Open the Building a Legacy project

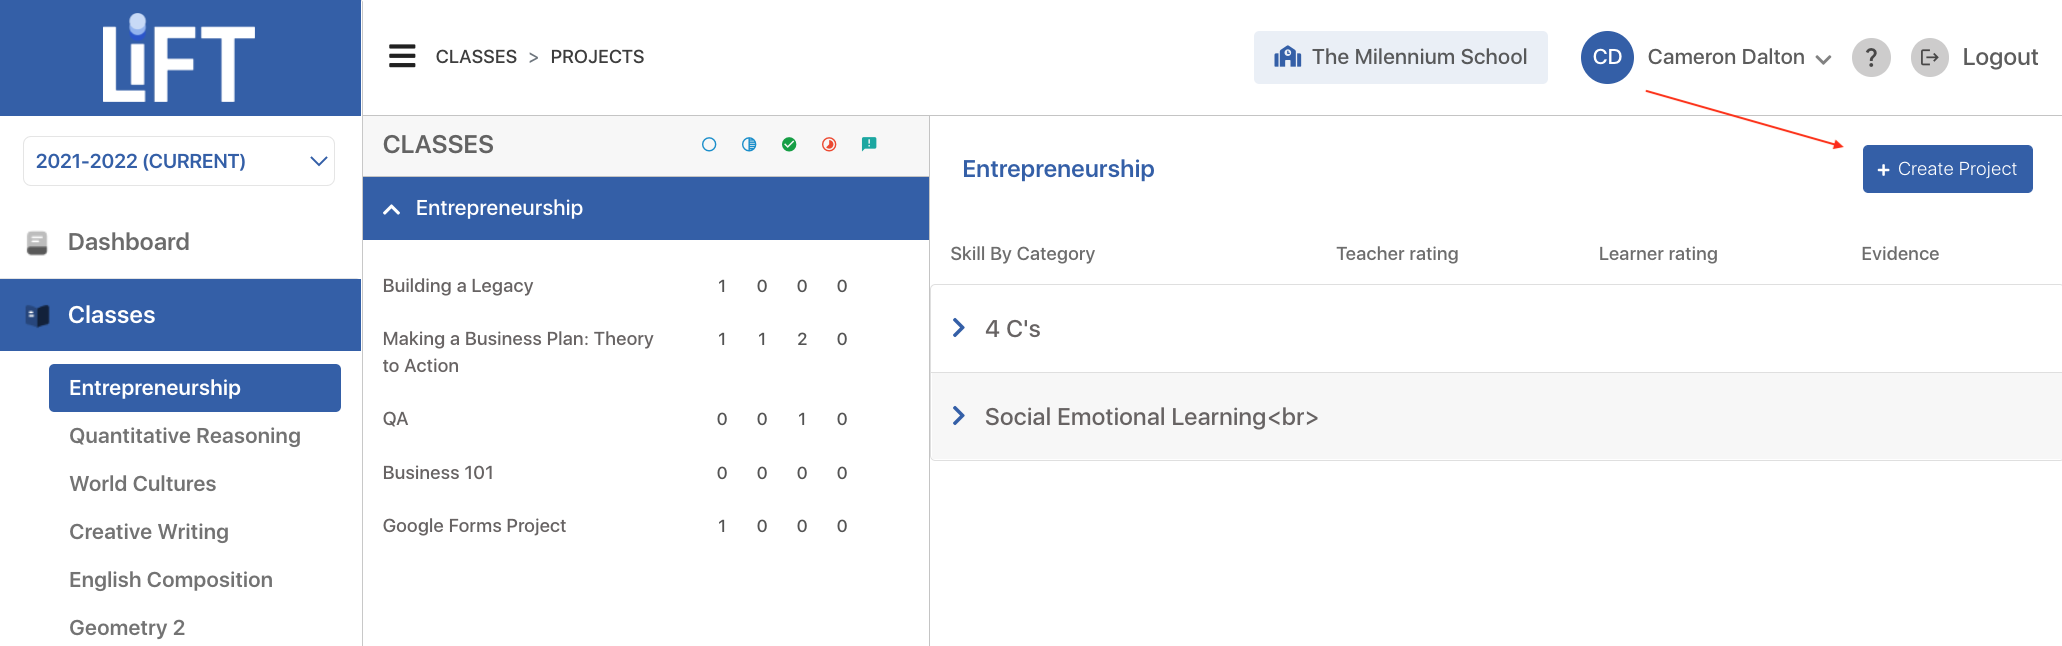click(x=458, y=286)
